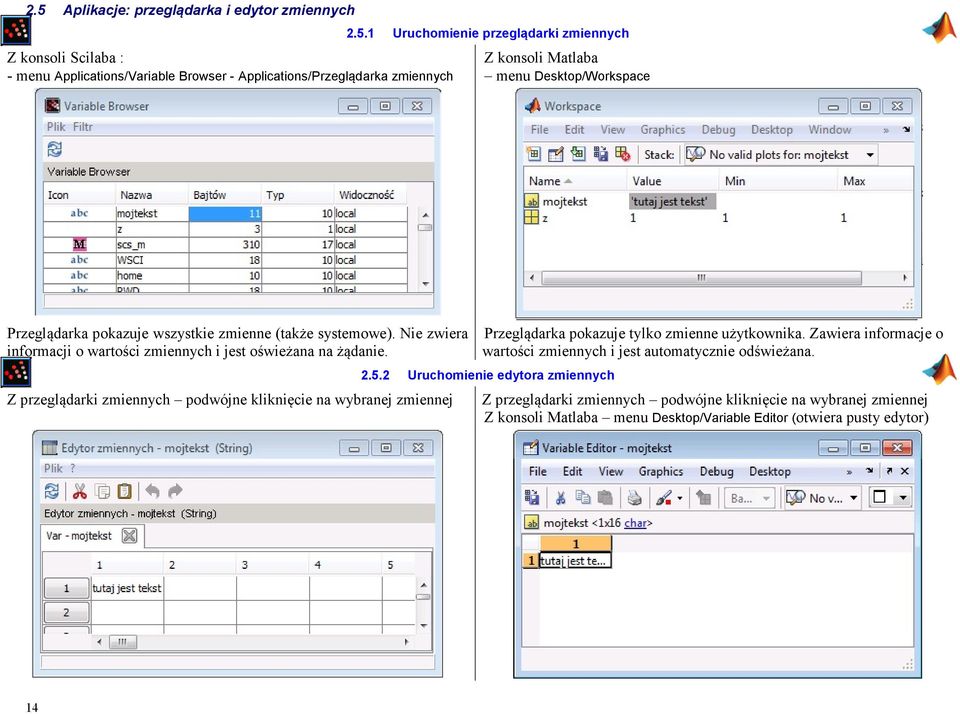Click redo arrow in Edytor zmiennych toolbar
The width and height of the screenshot is (960, 714).
point(175,491)
